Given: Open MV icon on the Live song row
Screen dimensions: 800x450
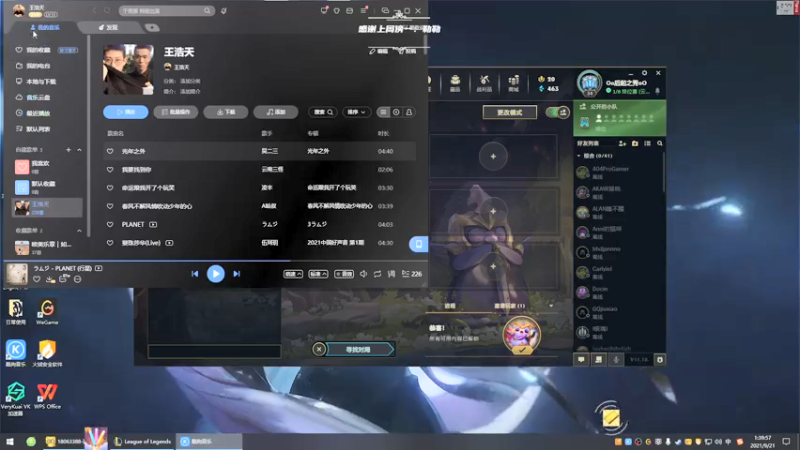Looking at the screenshot, I should point(169,243).
